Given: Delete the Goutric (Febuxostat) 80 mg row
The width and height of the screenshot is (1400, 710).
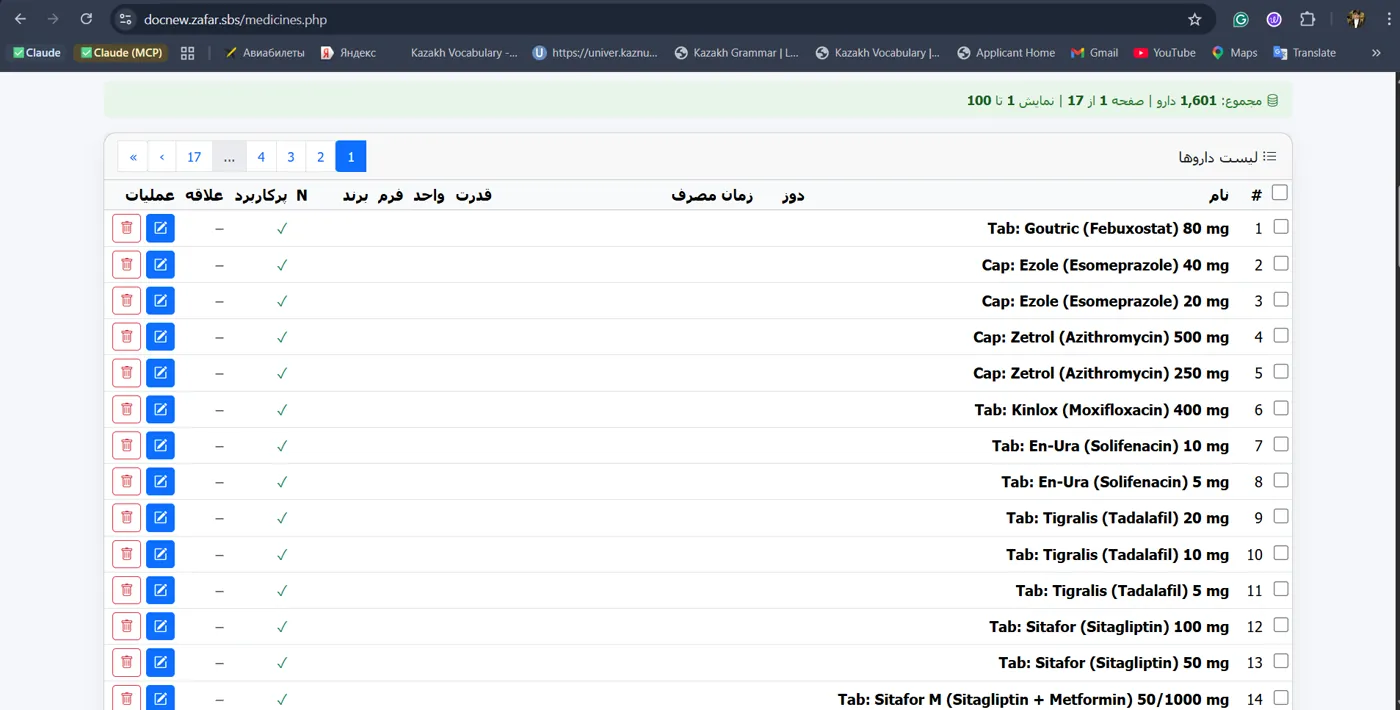Looking at the screenshot, I should (126, 228).
